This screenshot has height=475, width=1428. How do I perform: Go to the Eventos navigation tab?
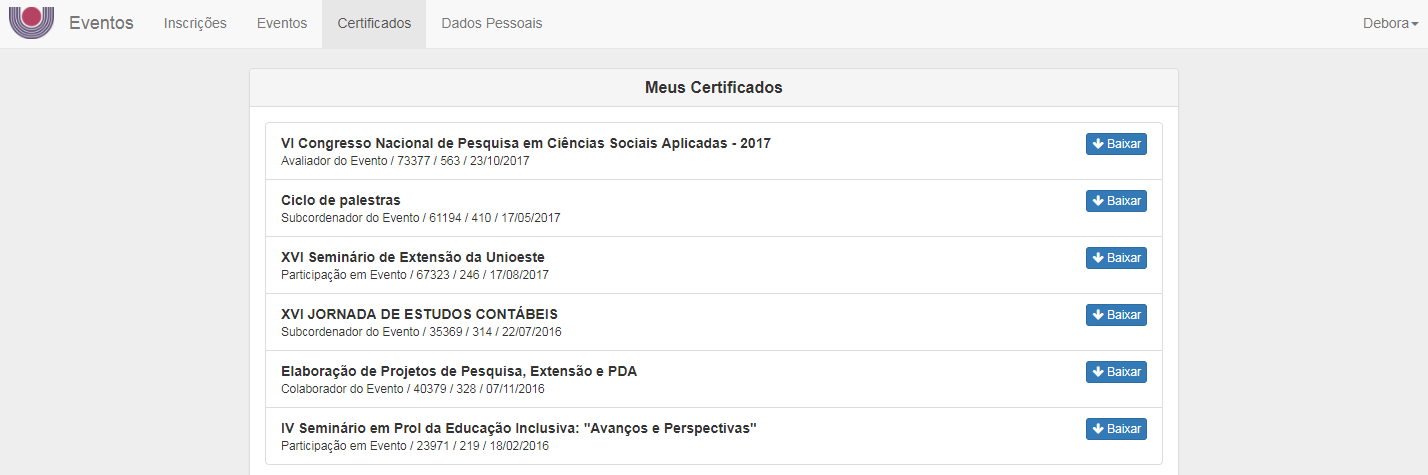coord(282,24)
